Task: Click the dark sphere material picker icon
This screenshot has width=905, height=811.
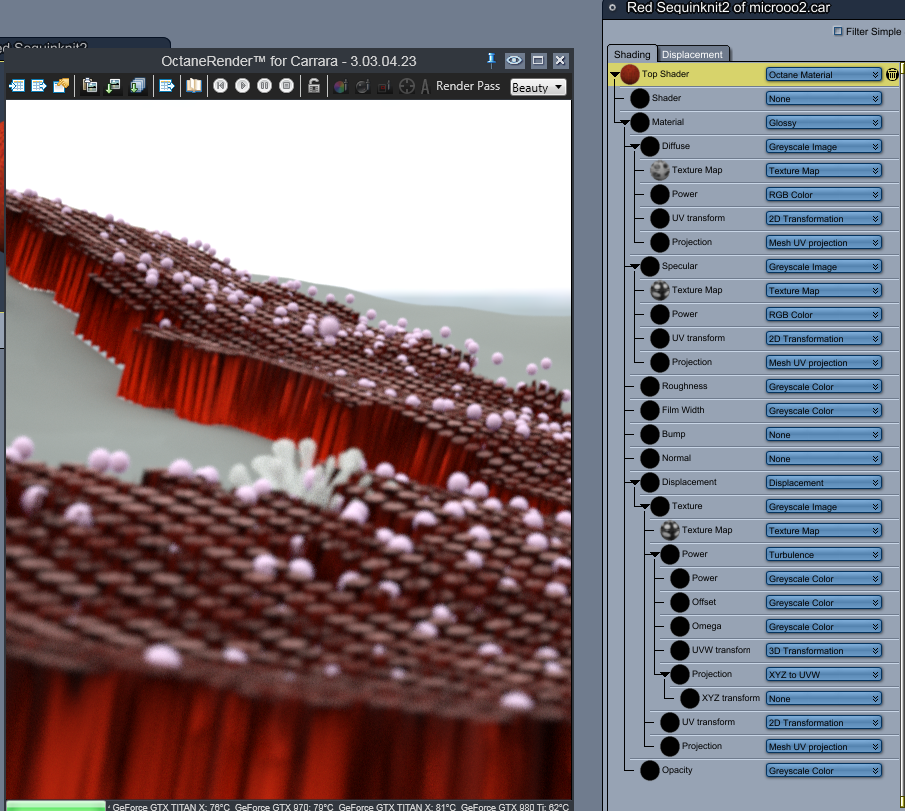Action: pyautogui.click(x=362, y=87)
